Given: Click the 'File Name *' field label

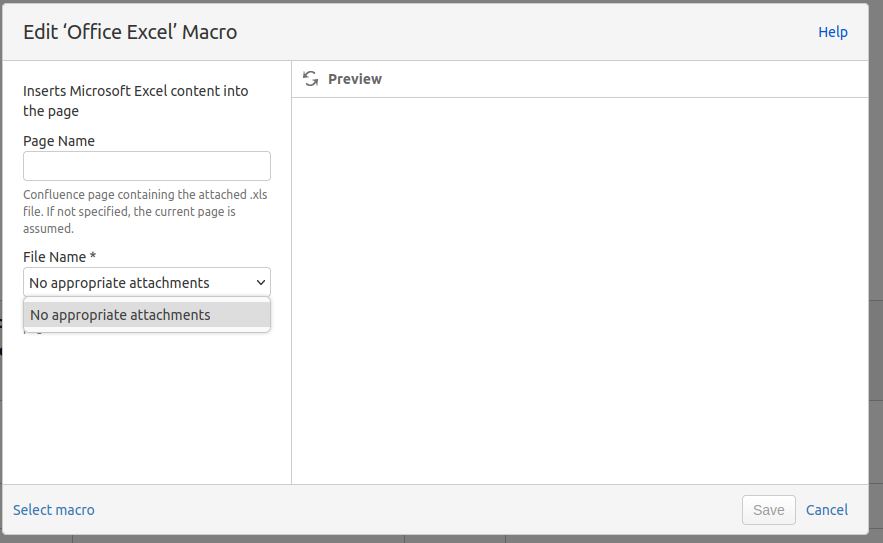Looking at the screenshot, I should pos(60,257).
